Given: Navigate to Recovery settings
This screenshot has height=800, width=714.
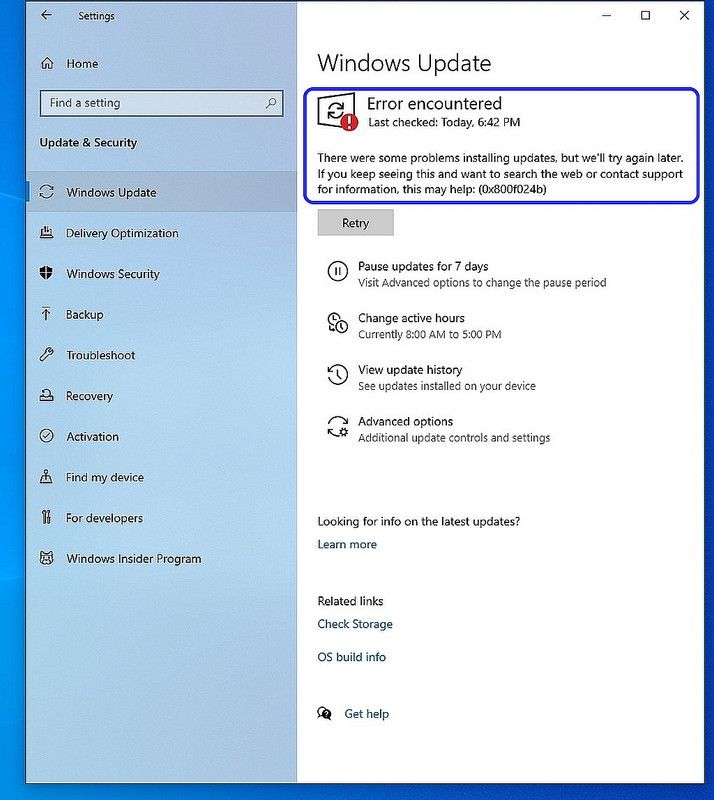Looking at the screenshot, I should (x=161, y=396).
